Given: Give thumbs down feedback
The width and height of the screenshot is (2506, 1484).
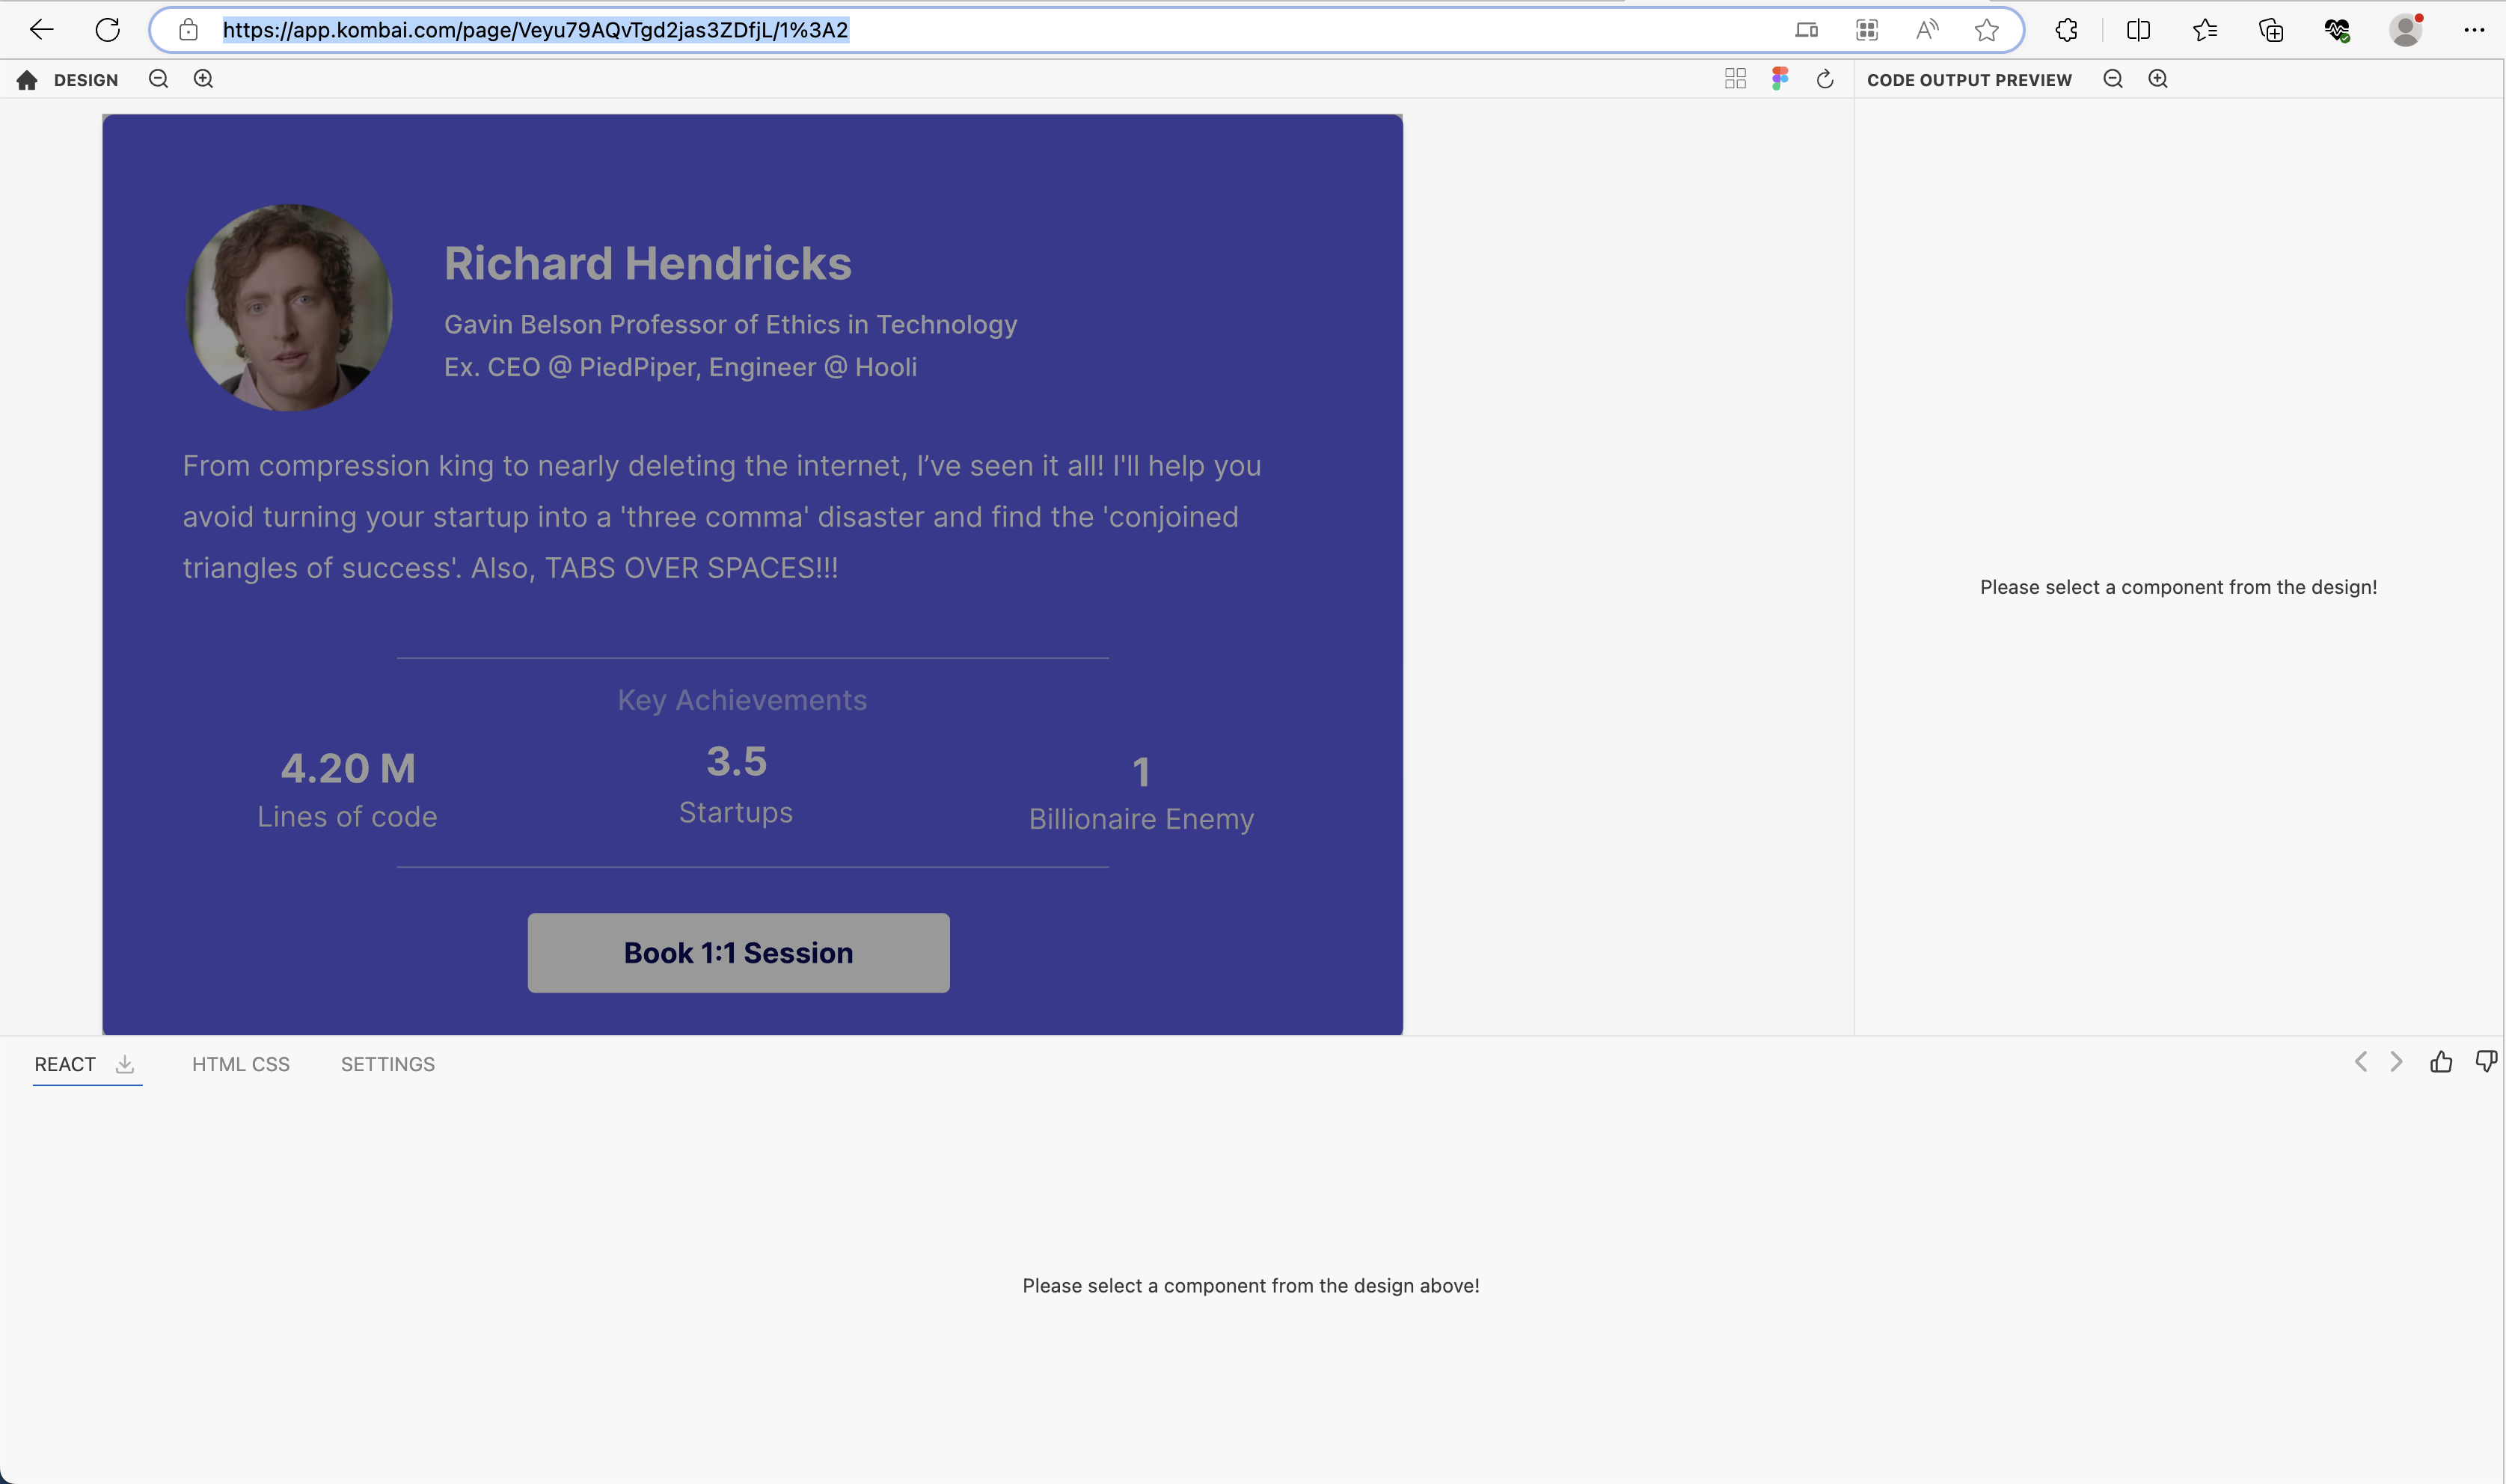Looking at the screenshot, I should pos(2486,1061).
